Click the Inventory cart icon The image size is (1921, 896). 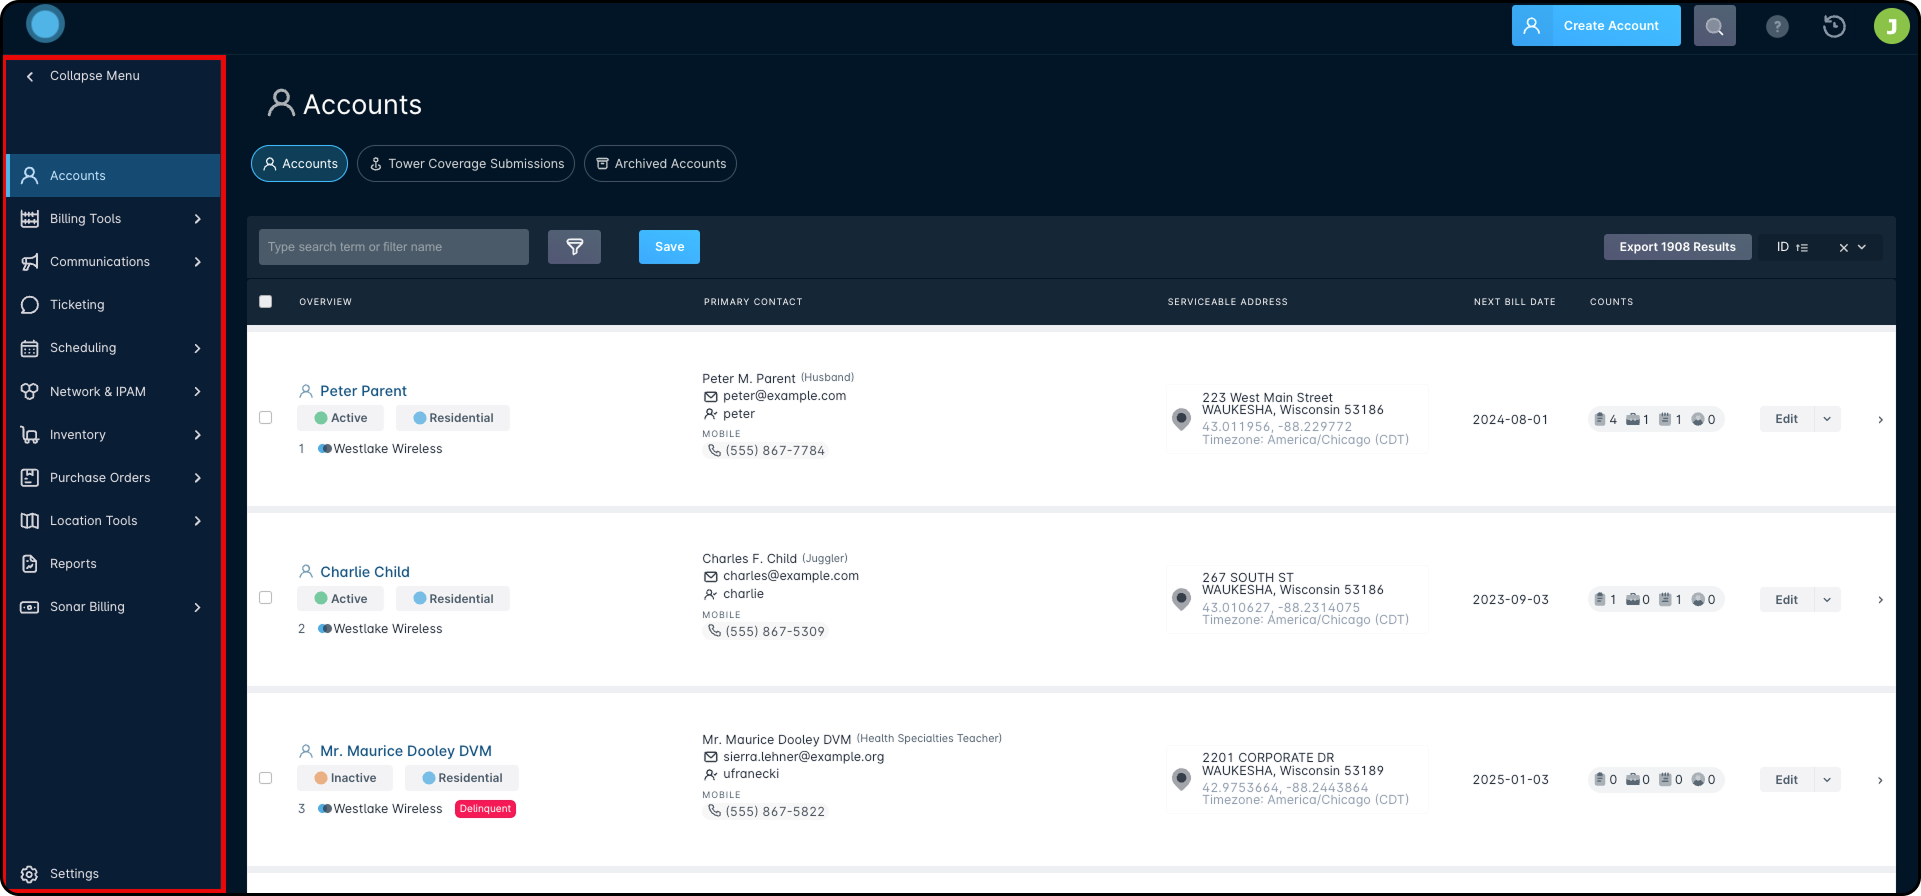30,435
